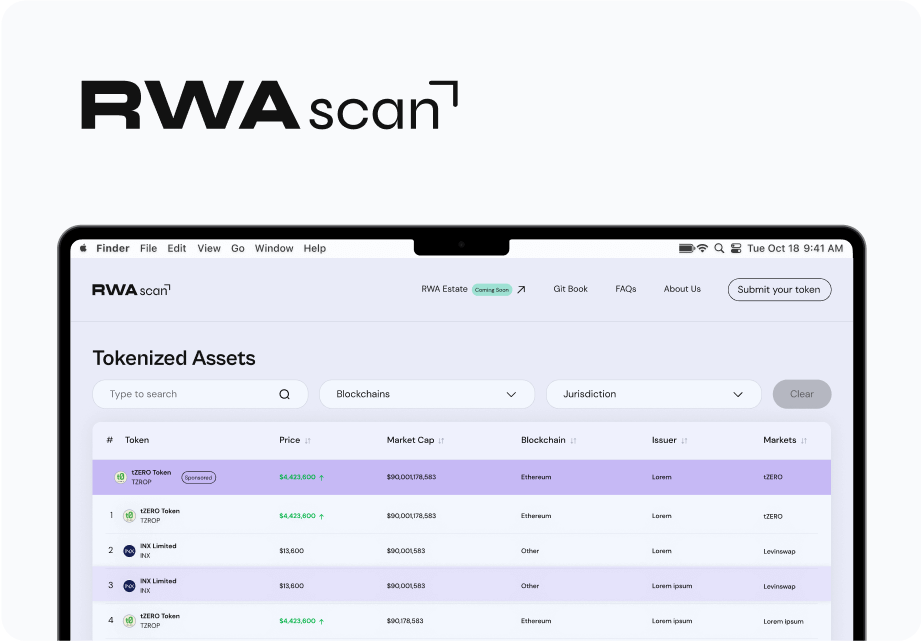Click the $4,423,600 price in row 4
The width and height of the screenshot is (921, 641).
coord(297,621)
